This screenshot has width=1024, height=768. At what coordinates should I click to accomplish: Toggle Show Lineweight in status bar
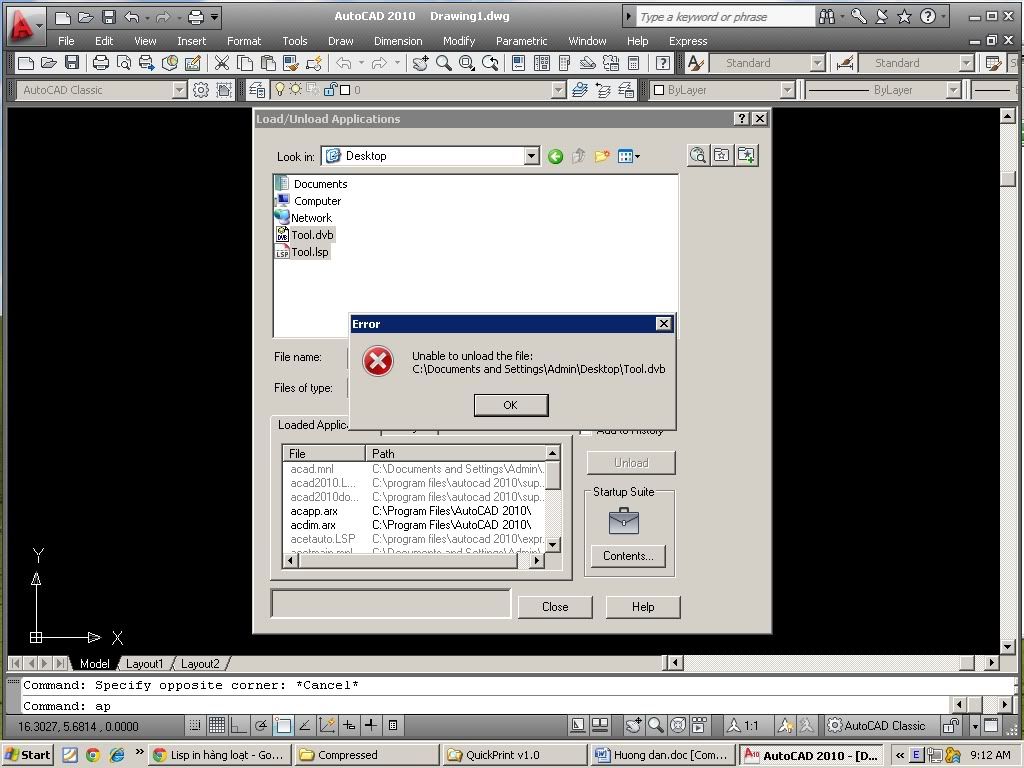click(x=371, y=725)
